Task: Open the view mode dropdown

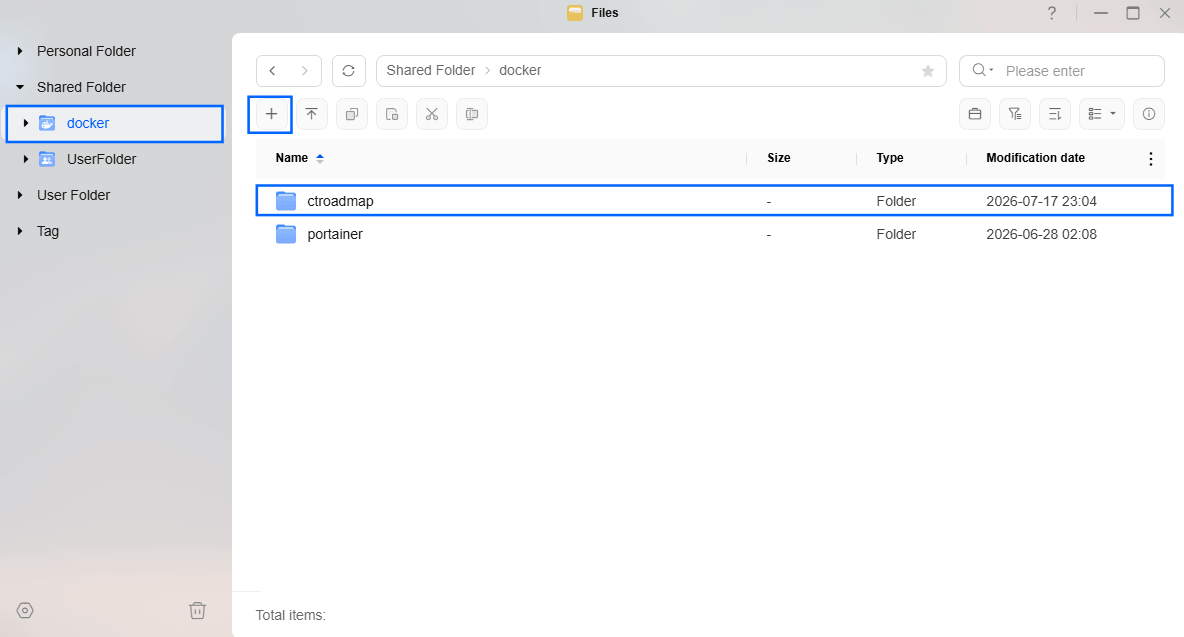Action: pyautogui.click(x=1102, y=115)
